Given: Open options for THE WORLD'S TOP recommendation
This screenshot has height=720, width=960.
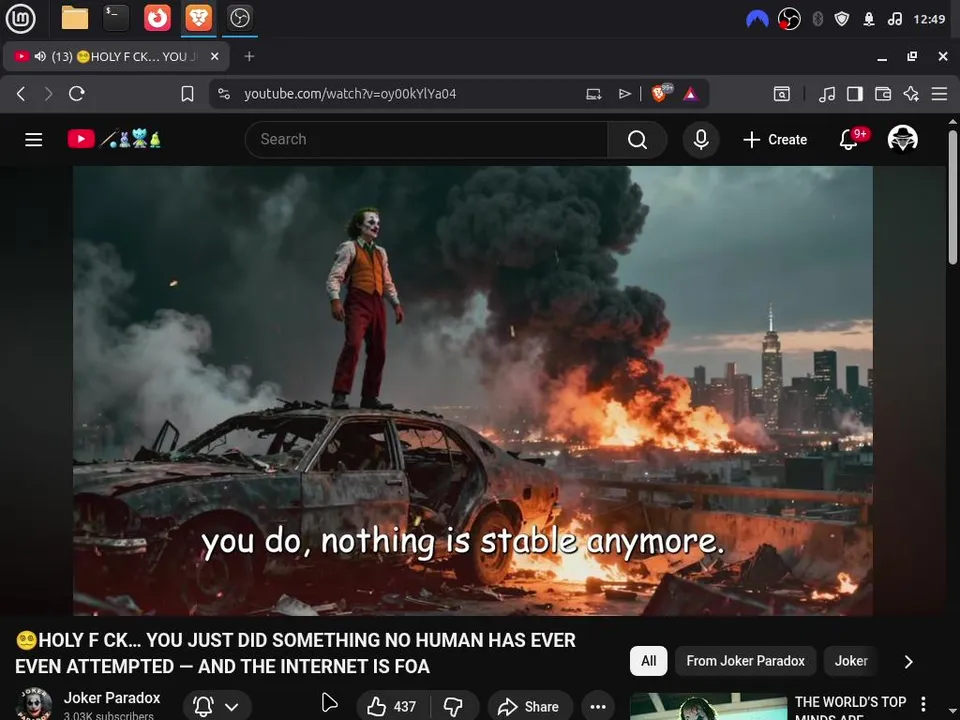Looking at the screenshot, I should pyautogui.click(x=923, y=703).
